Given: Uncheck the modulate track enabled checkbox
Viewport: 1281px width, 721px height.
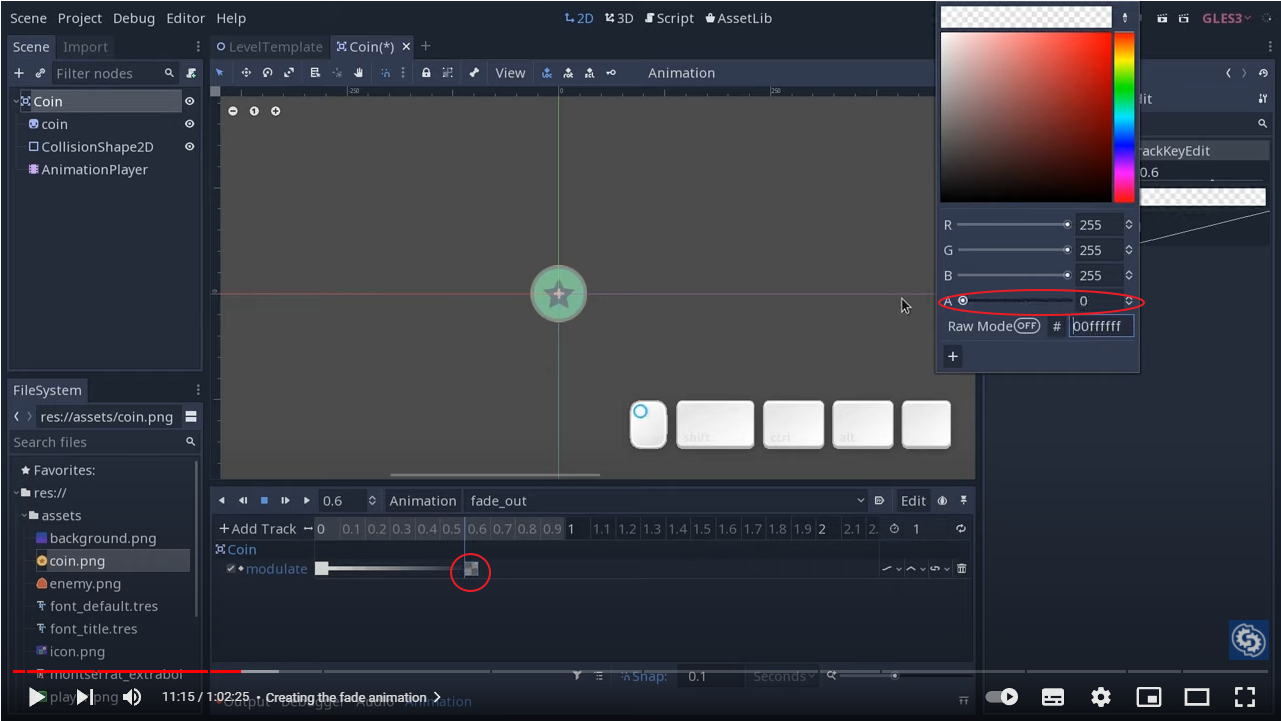Looking at the screenshot, I should point(231,569).
